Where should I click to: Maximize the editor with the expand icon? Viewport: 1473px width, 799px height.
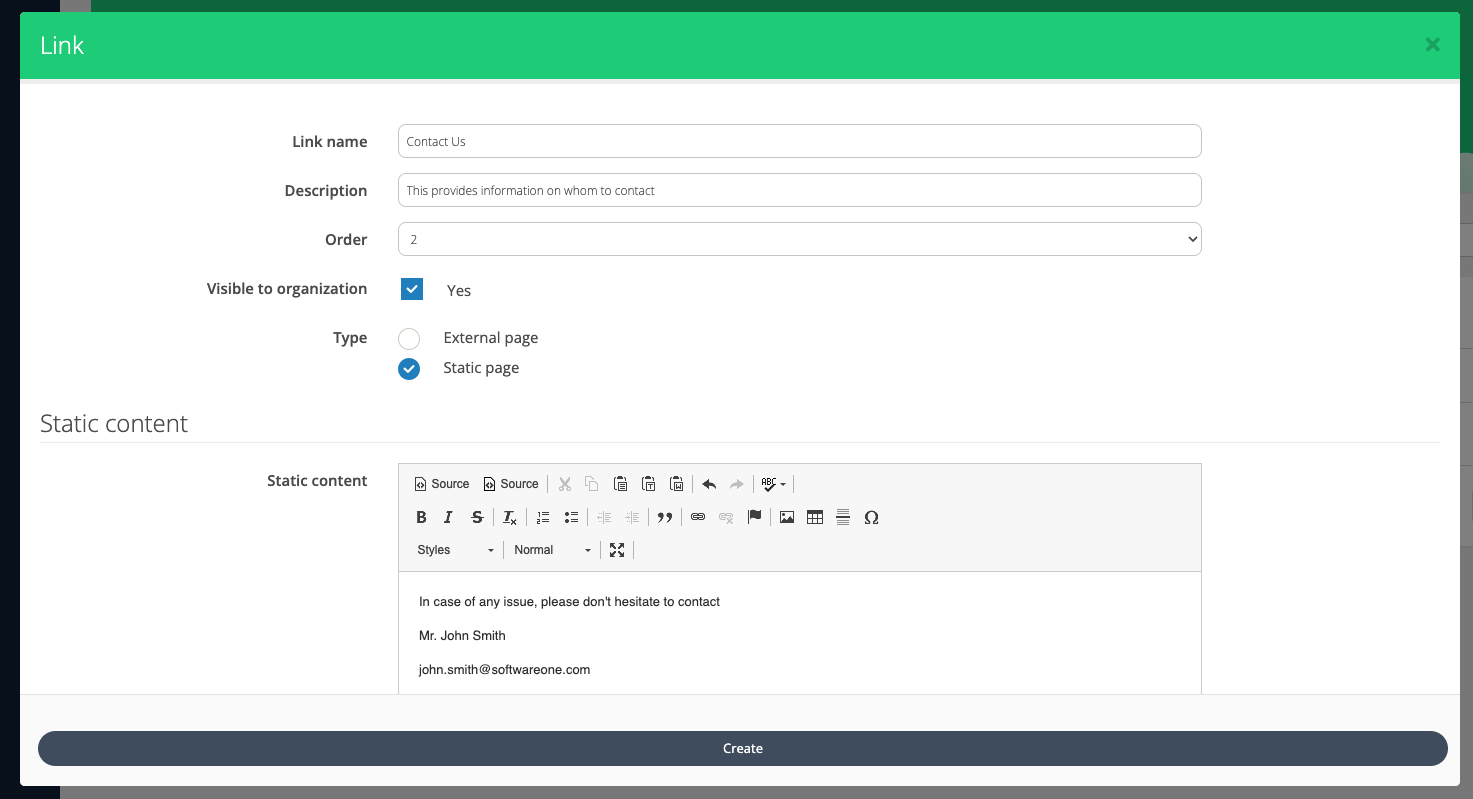point(617,550)
